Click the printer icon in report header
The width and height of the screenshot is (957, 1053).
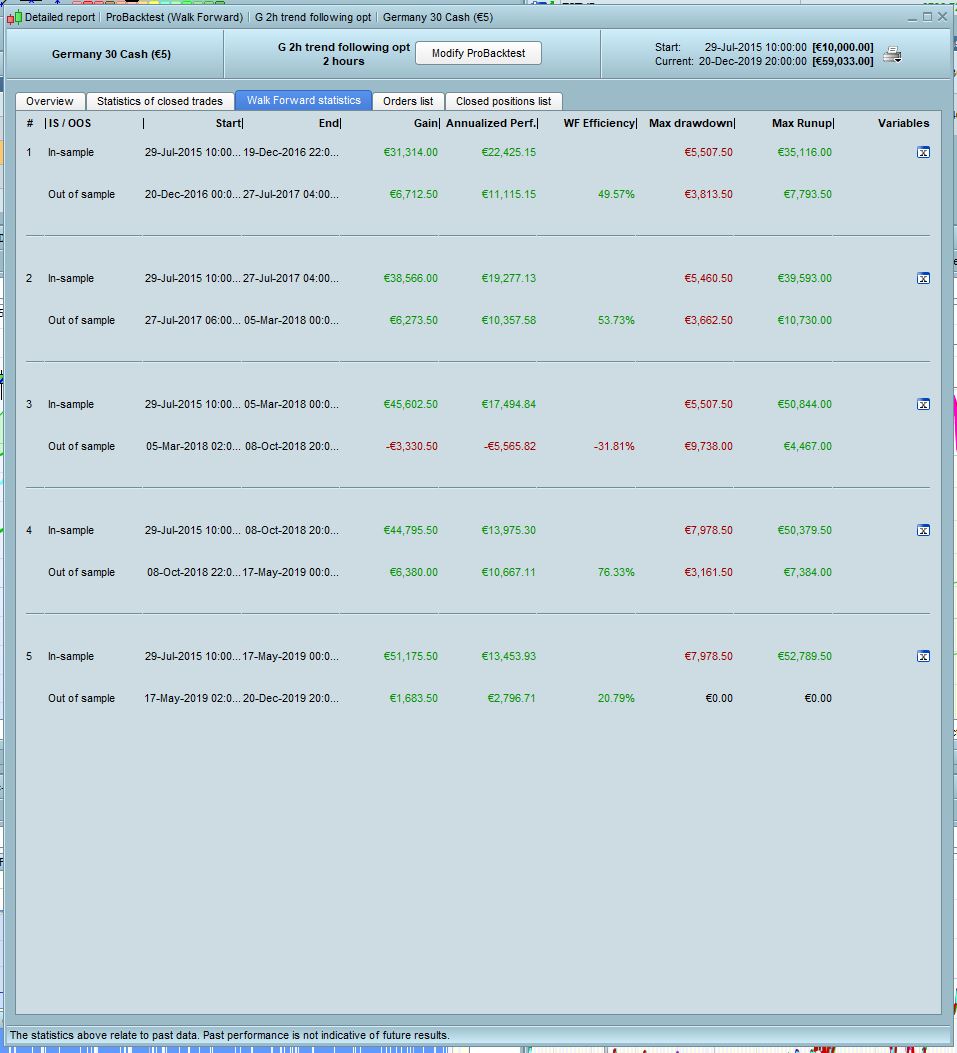click(x=893, y=54)
